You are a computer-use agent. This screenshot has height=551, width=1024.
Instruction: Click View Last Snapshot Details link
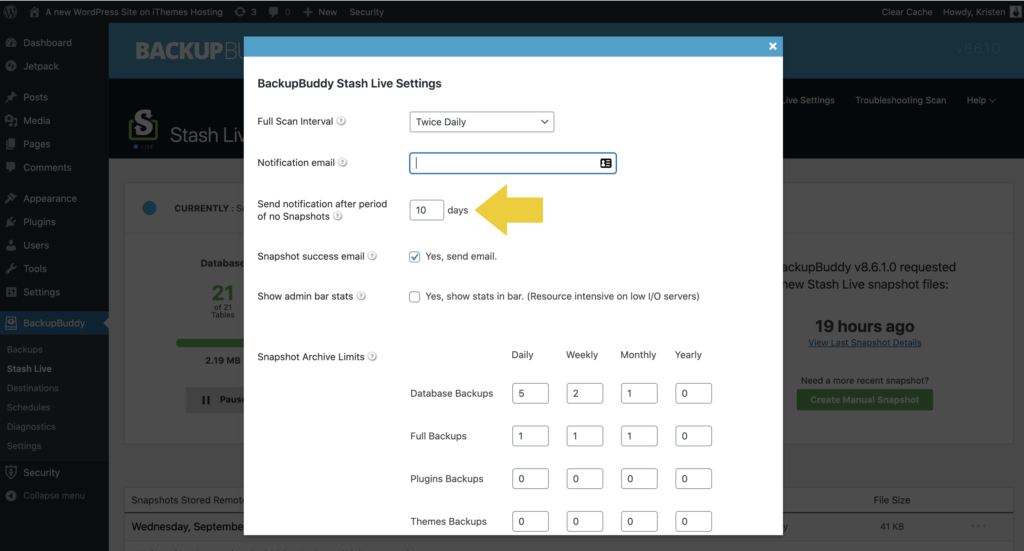[x=865, y=343]
